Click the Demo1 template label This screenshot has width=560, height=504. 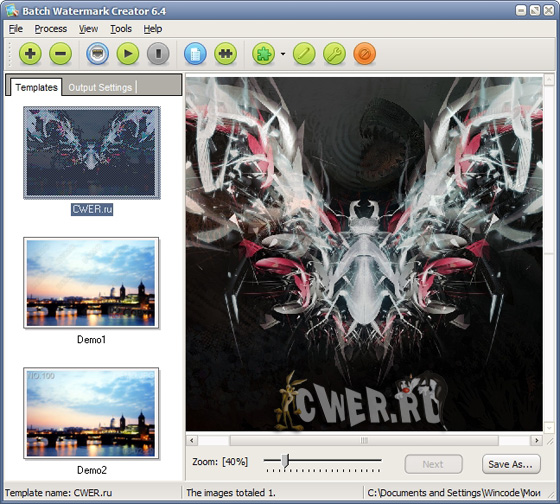[91, 339]
